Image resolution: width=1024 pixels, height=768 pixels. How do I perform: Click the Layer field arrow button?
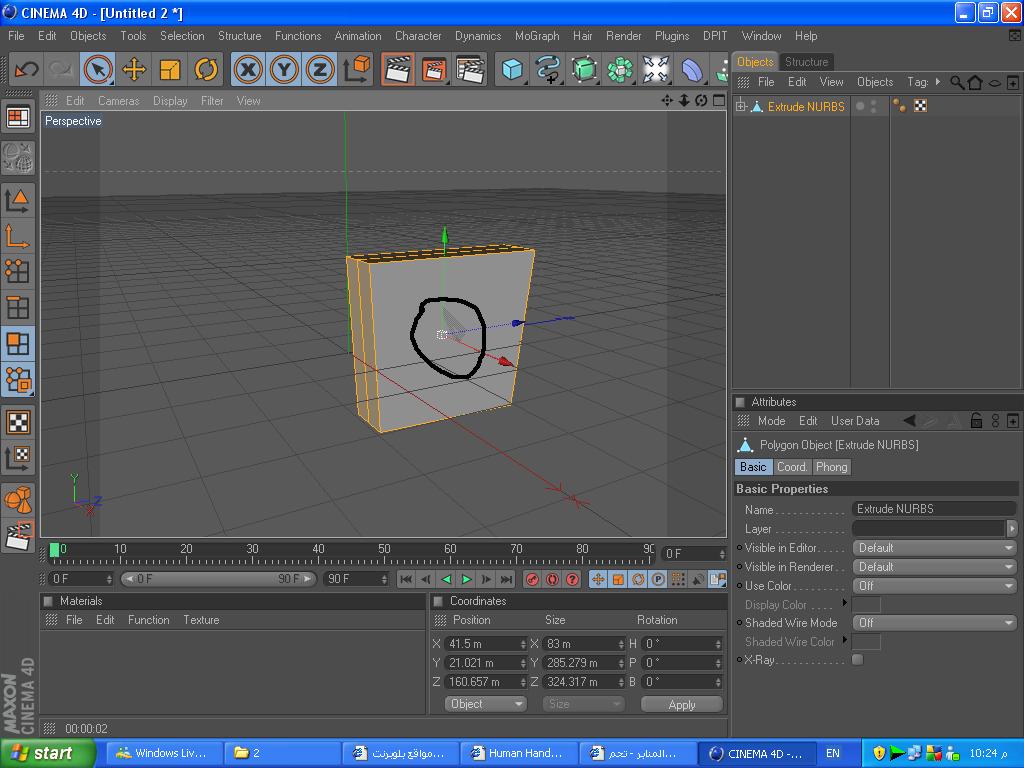(x=1012, y=528)
